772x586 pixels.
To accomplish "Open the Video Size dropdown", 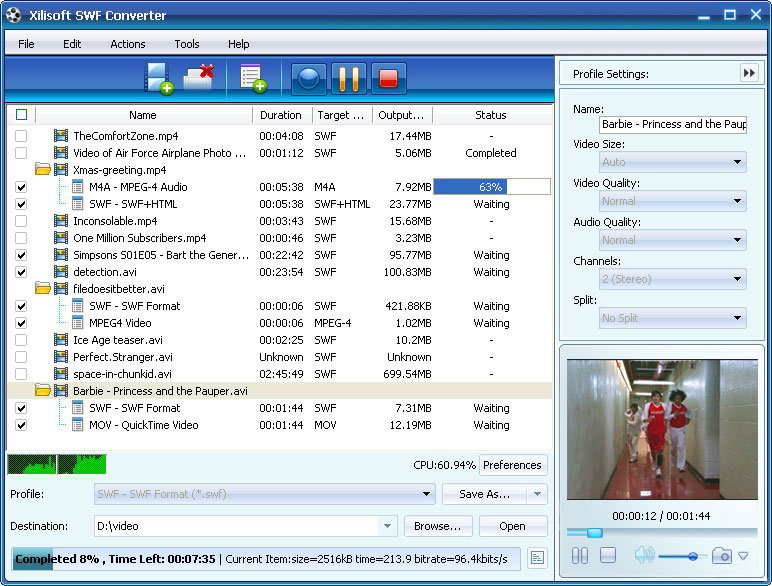I will click(673, 162).
